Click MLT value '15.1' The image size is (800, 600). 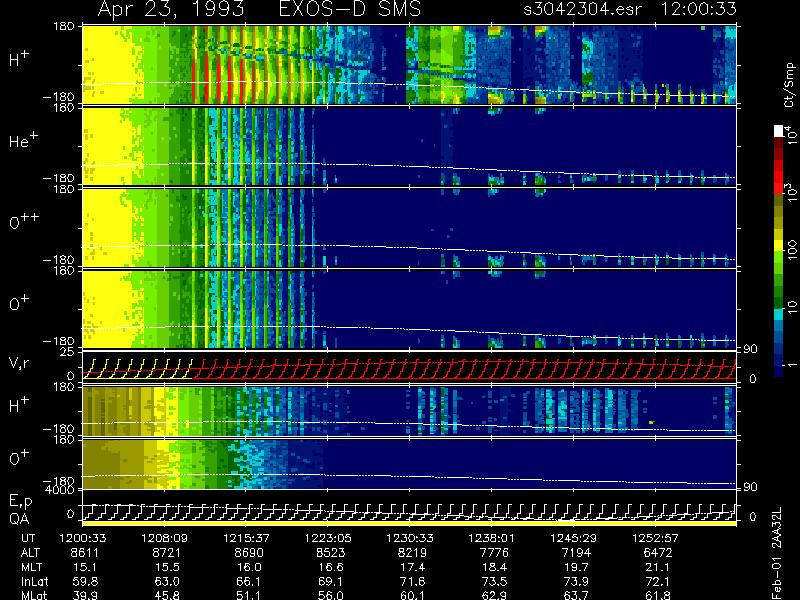tap(85, 567)
